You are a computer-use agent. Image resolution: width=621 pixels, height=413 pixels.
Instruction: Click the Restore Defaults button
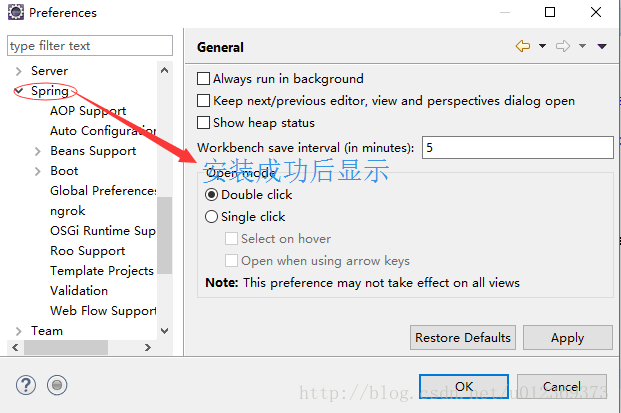[x=463, y=337]
